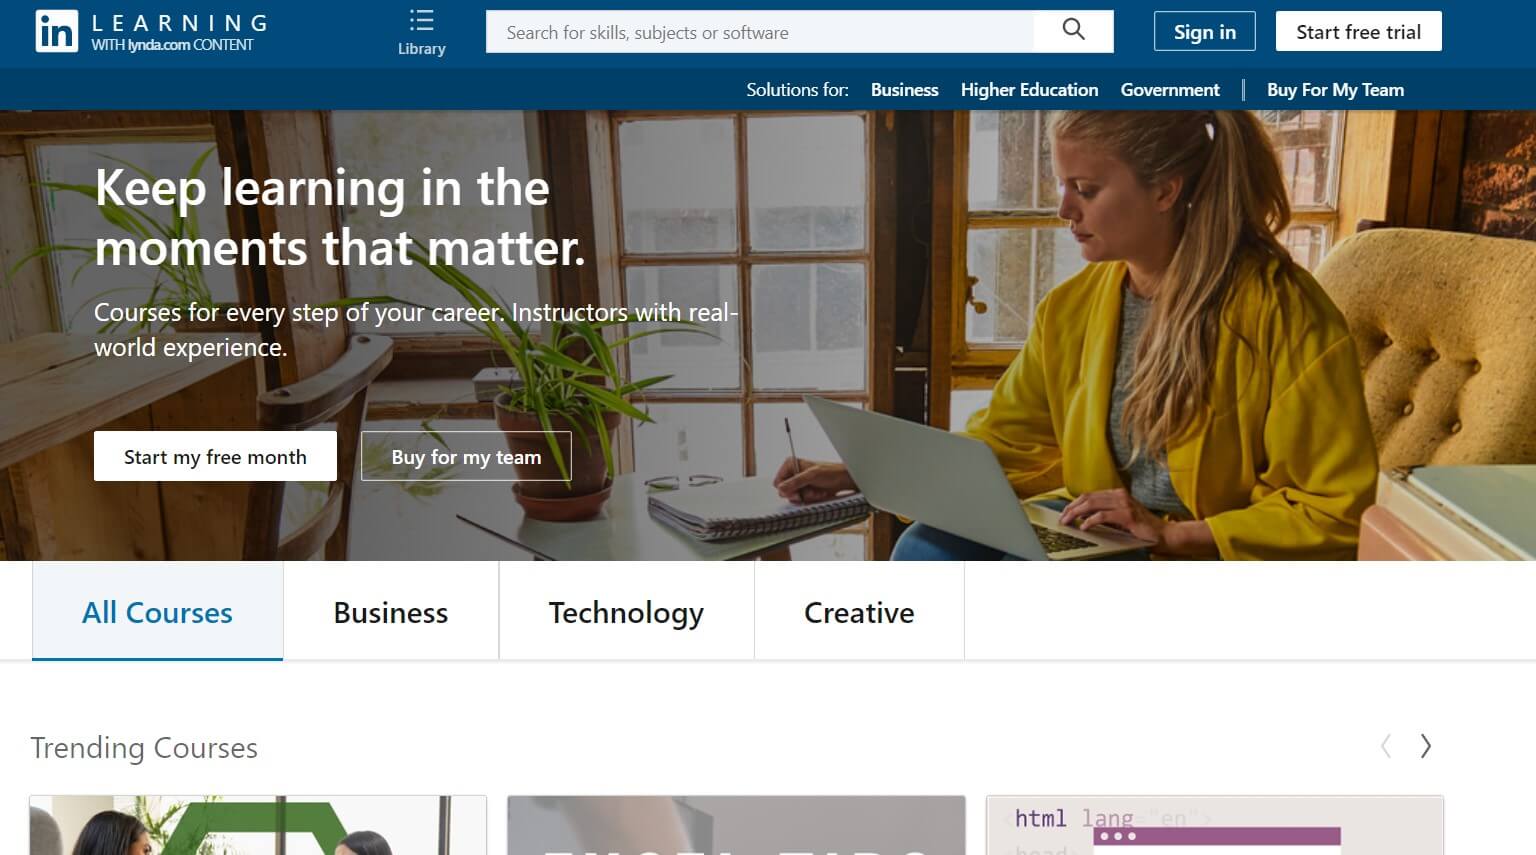Click the search skills input field
The height and width of the screenshot is (855, 1536).
tap(760, 32)
